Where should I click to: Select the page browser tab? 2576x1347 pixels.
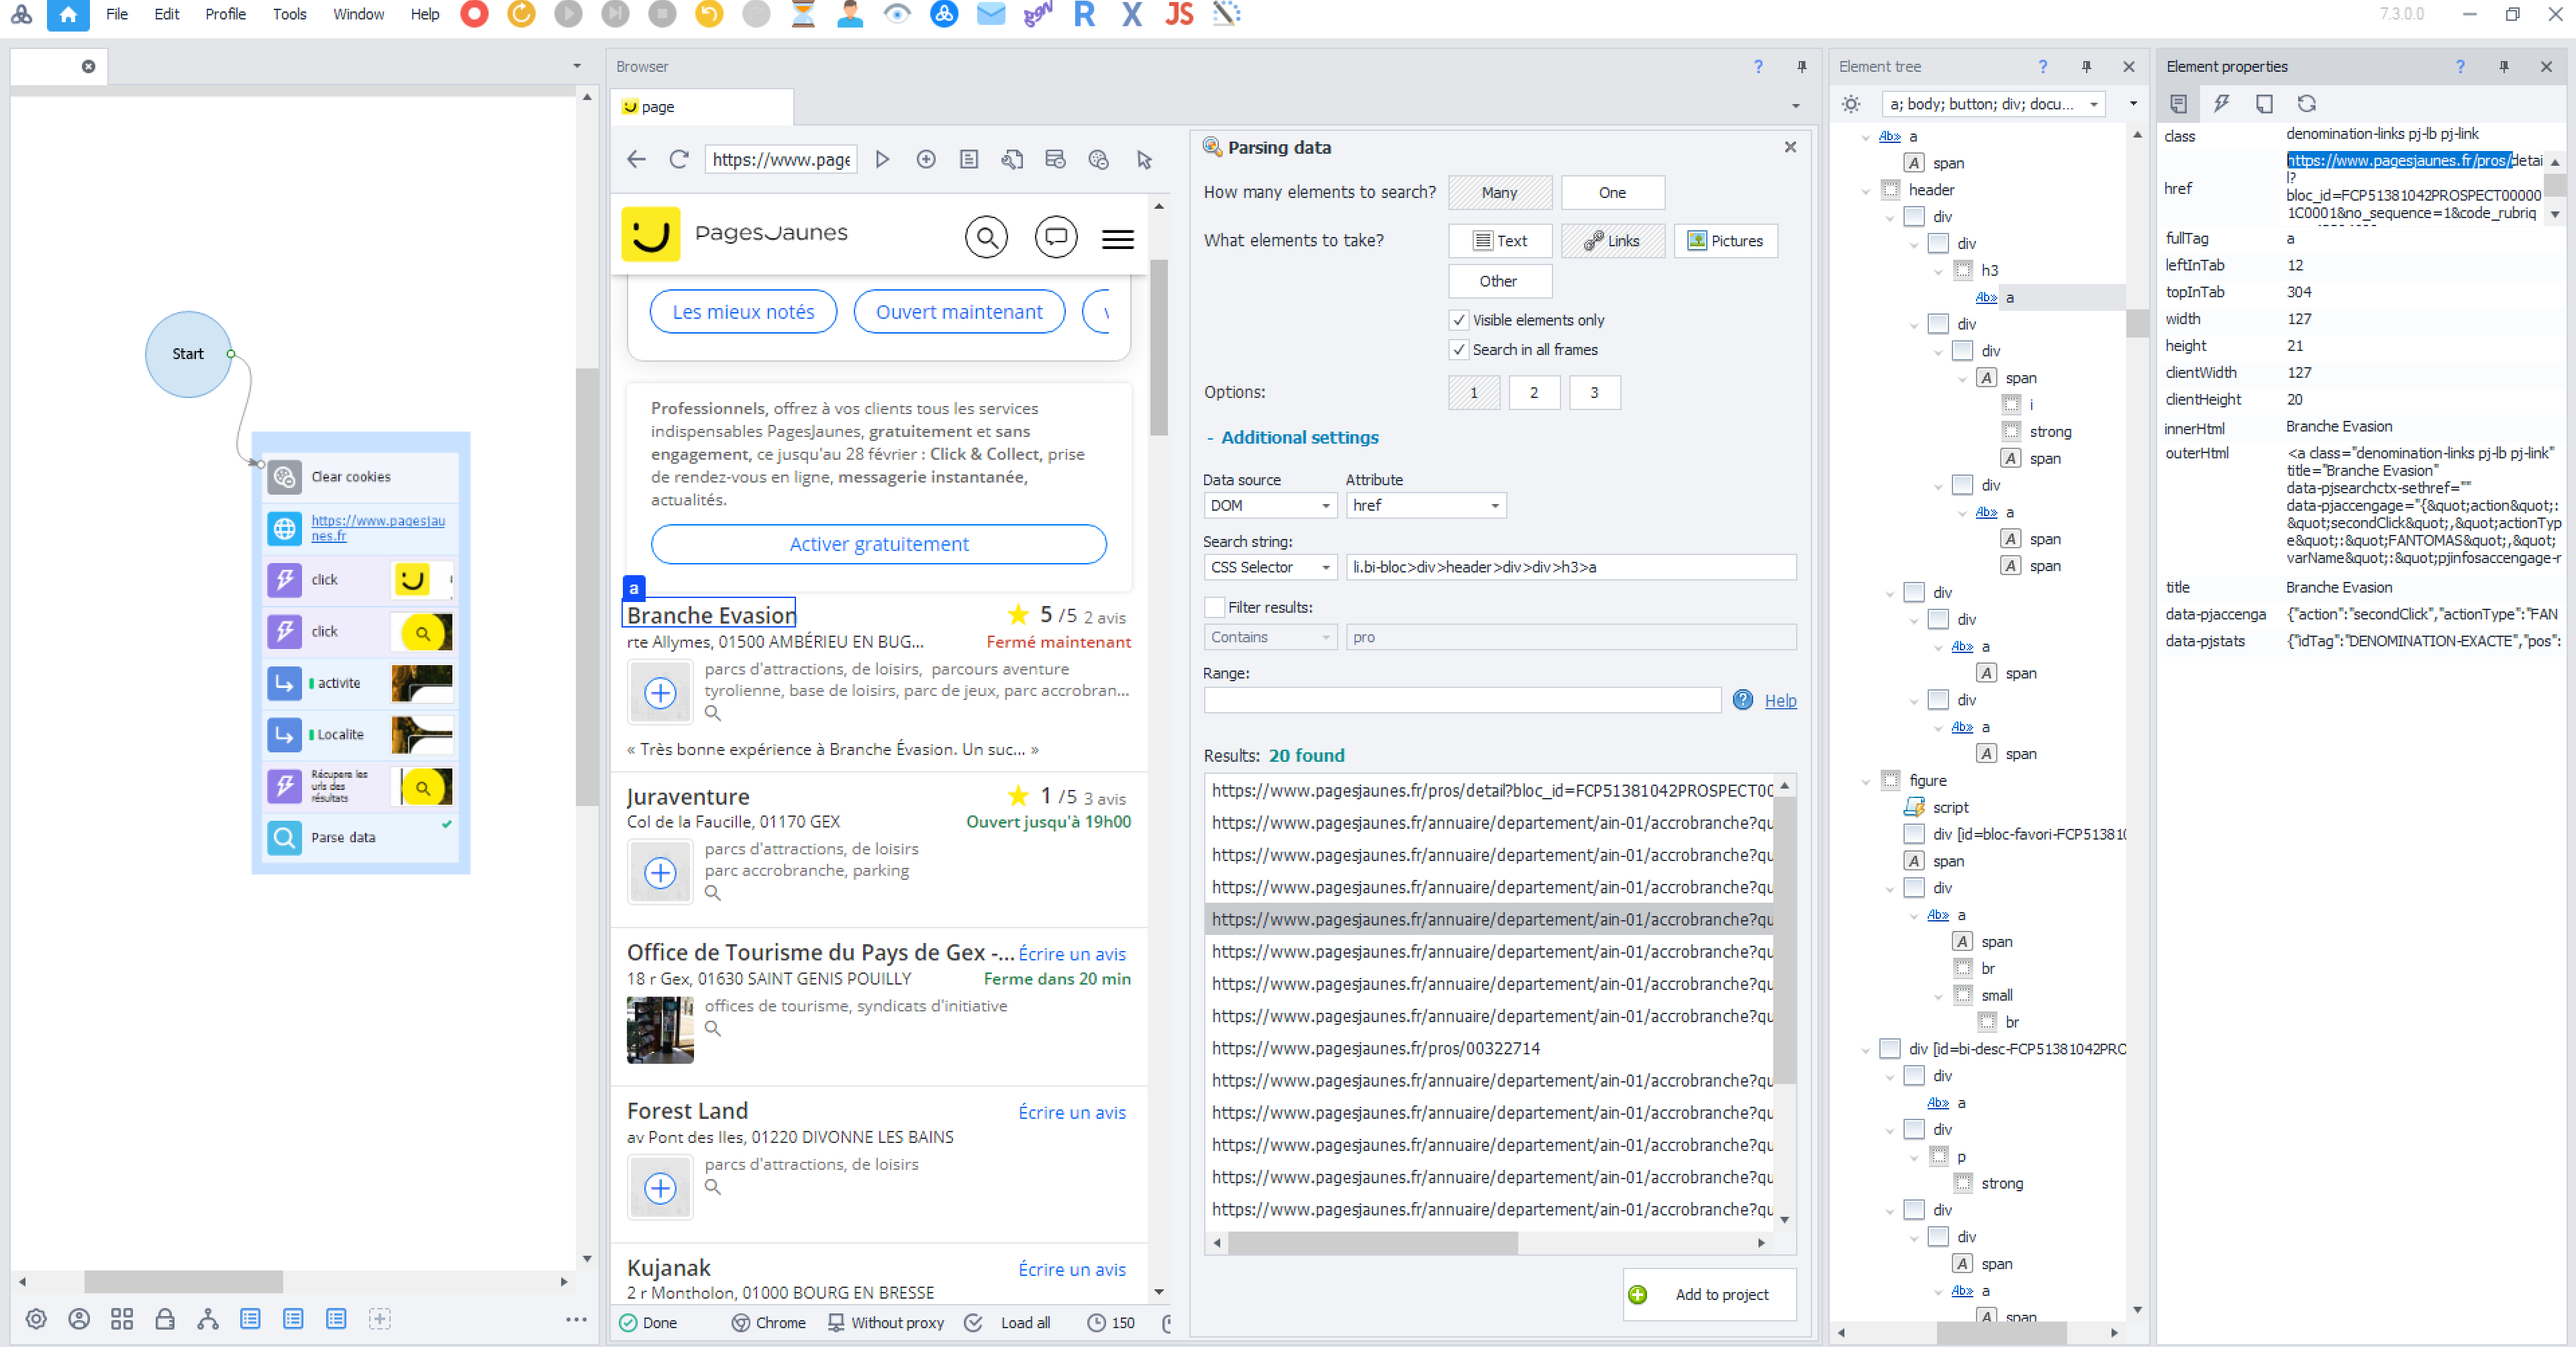[x=702, y=107]
